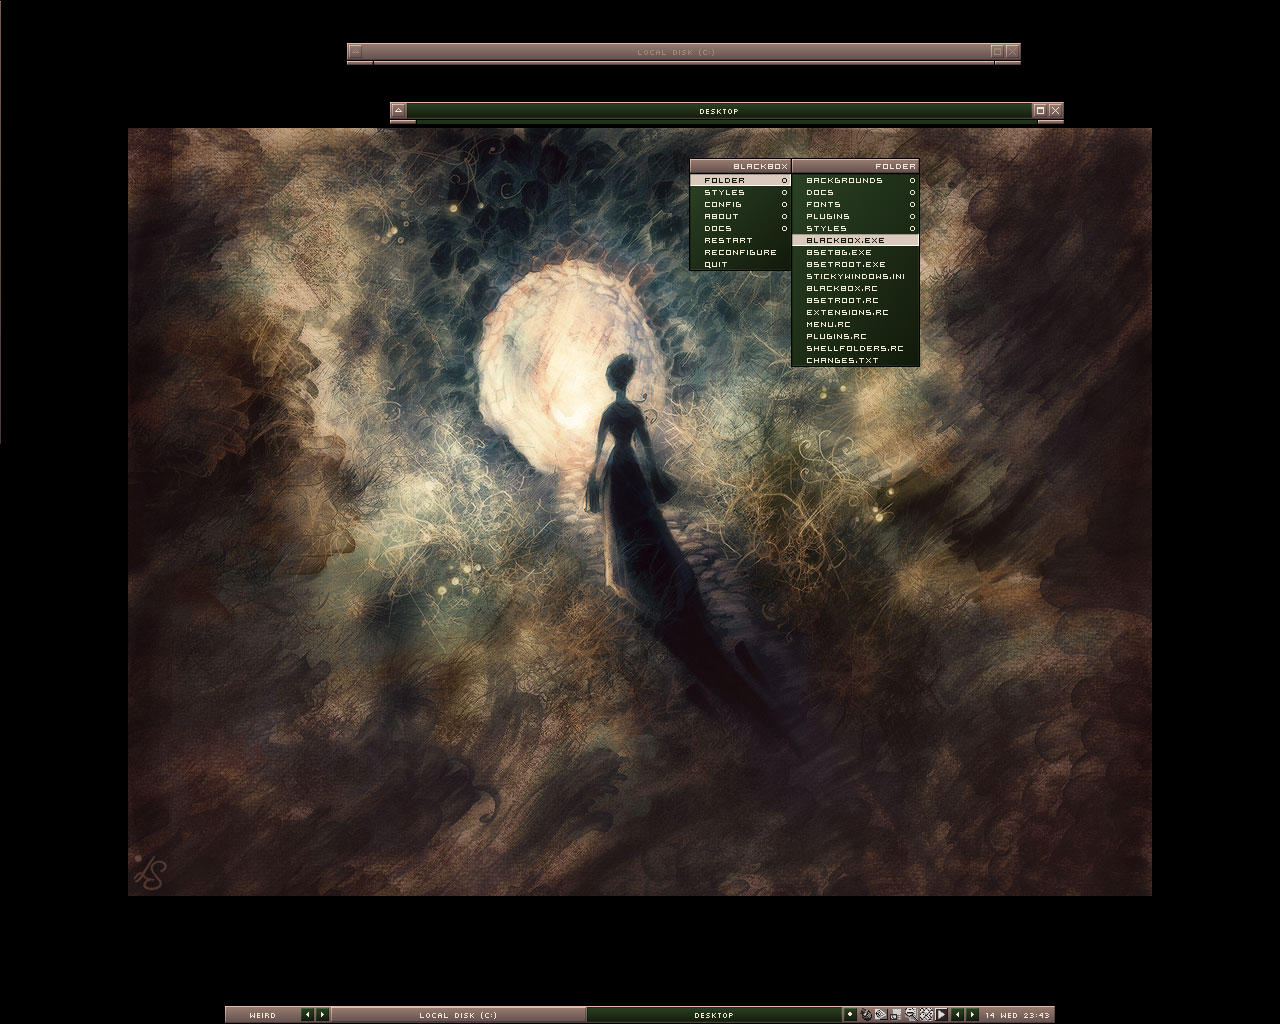The width and height of the screenshot is (1280, 1024).
Task: Open Docs folder in the Folder submenu
Action: tap(855, 192)
